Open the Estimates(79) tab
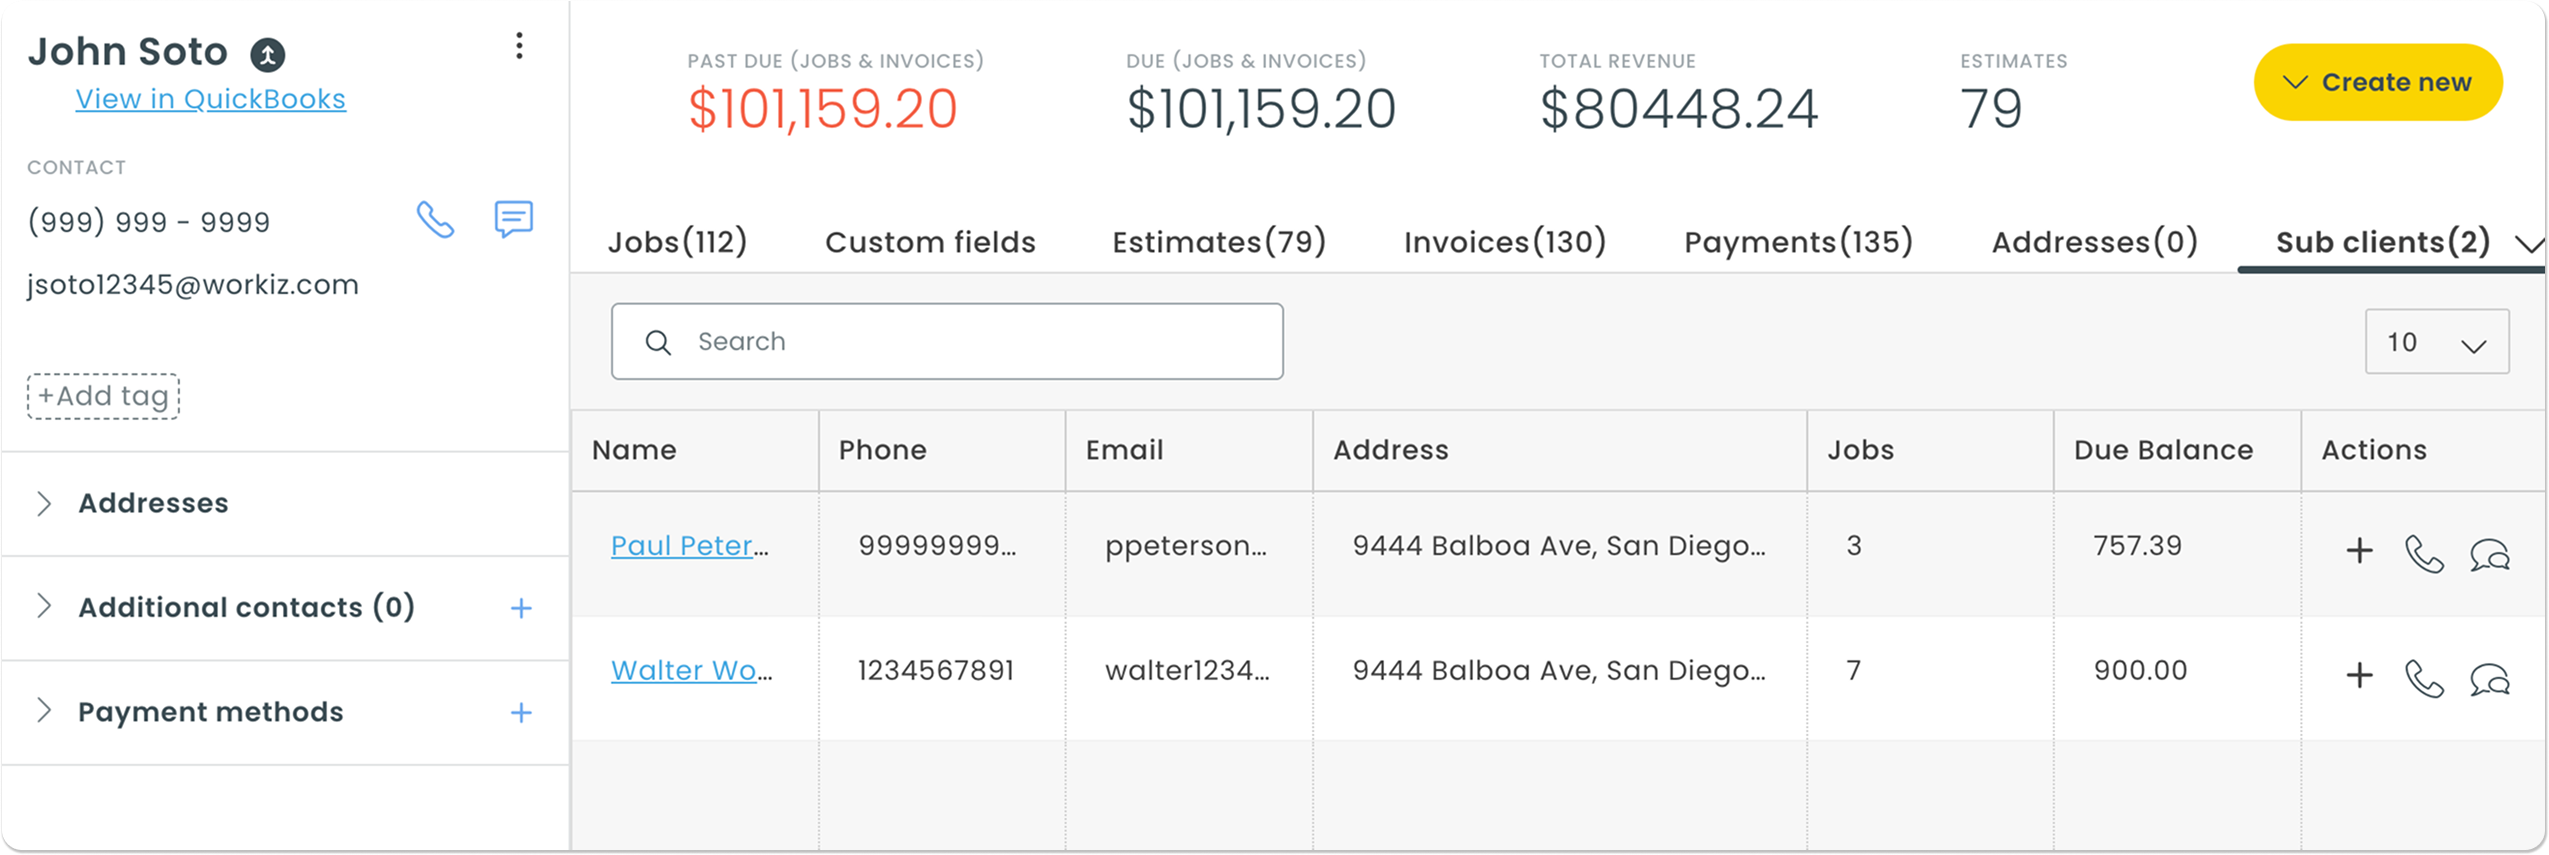 (1218, 242)
